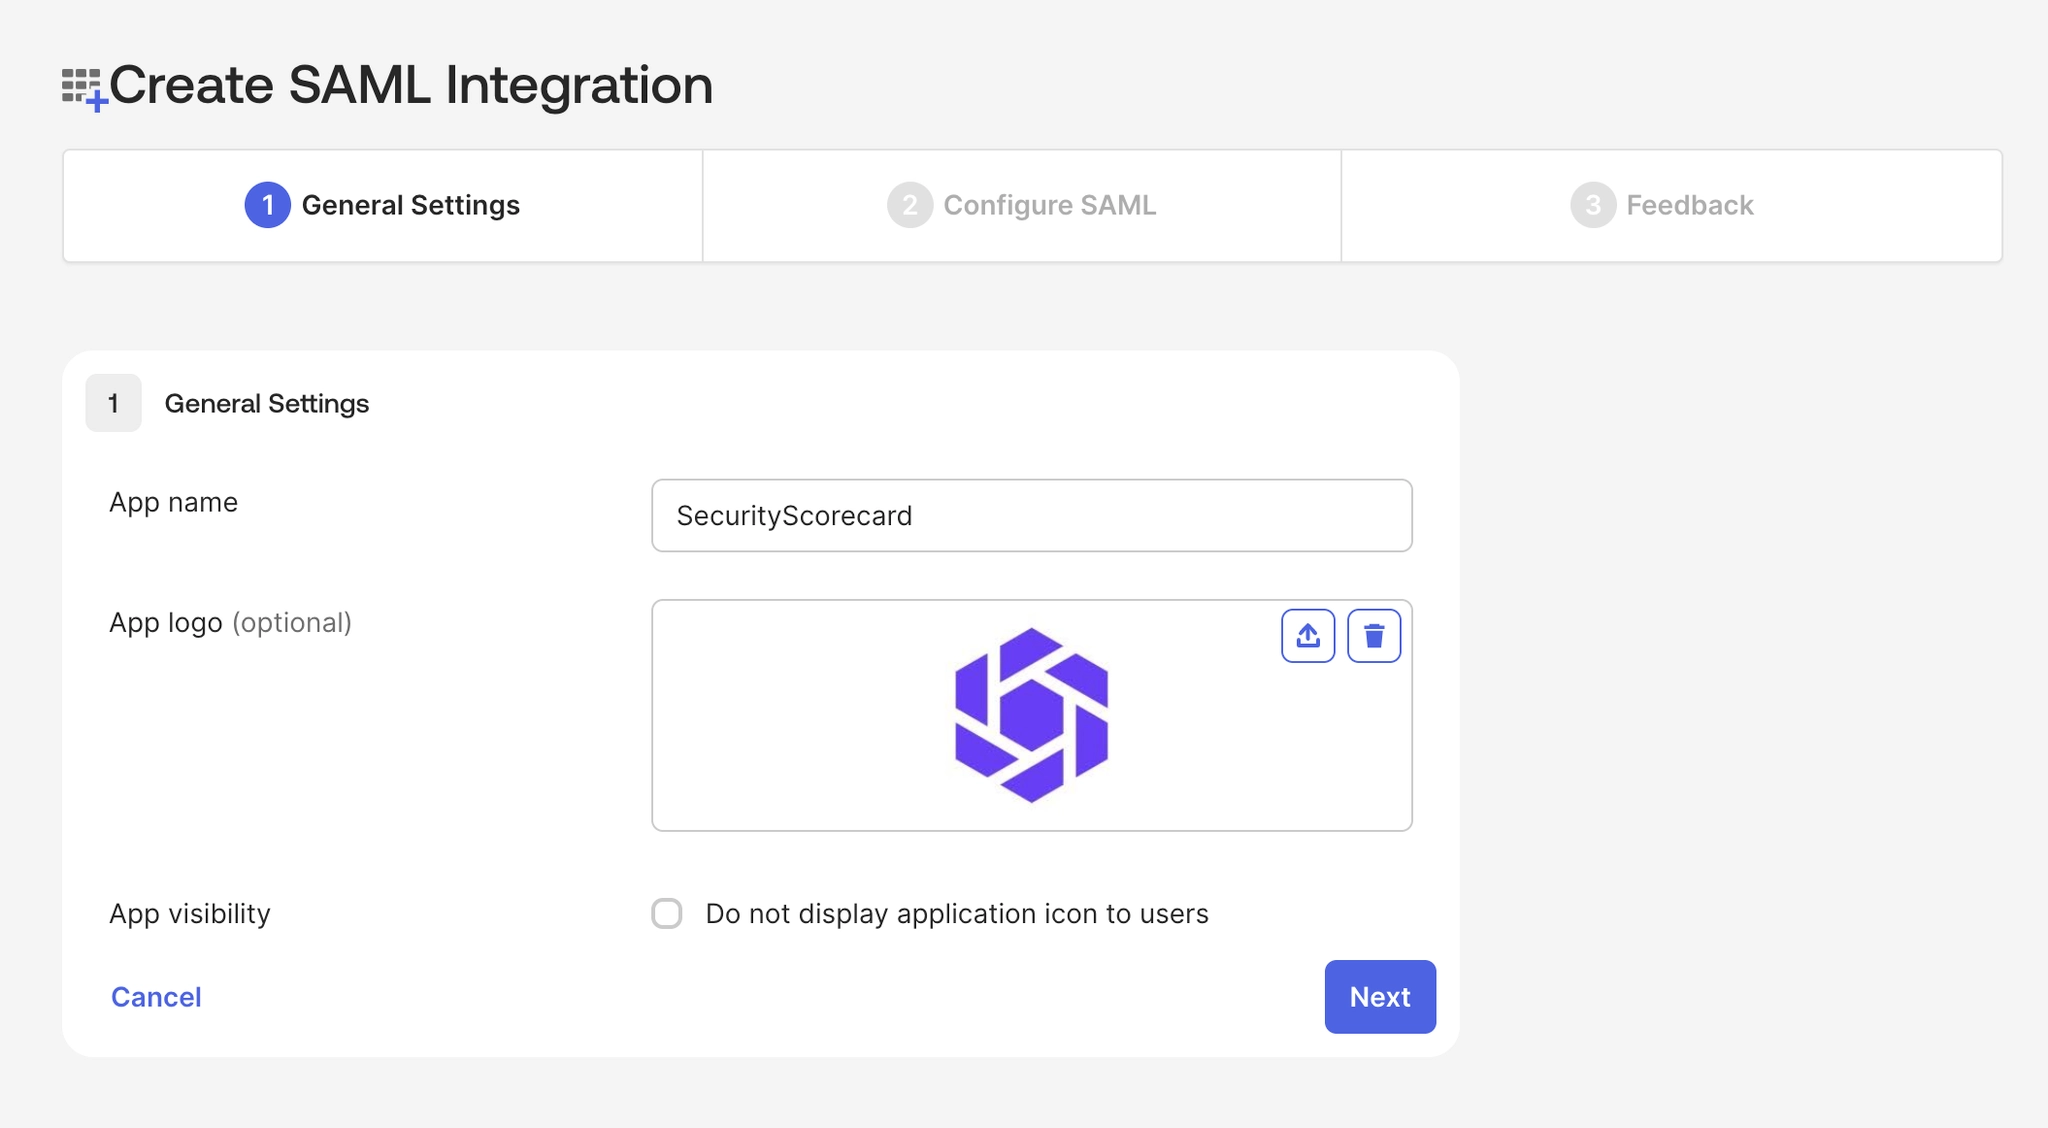This screenshot has height=1128, width=2048.
Task: Click the App logo optional label
Action: pos(230,622)
